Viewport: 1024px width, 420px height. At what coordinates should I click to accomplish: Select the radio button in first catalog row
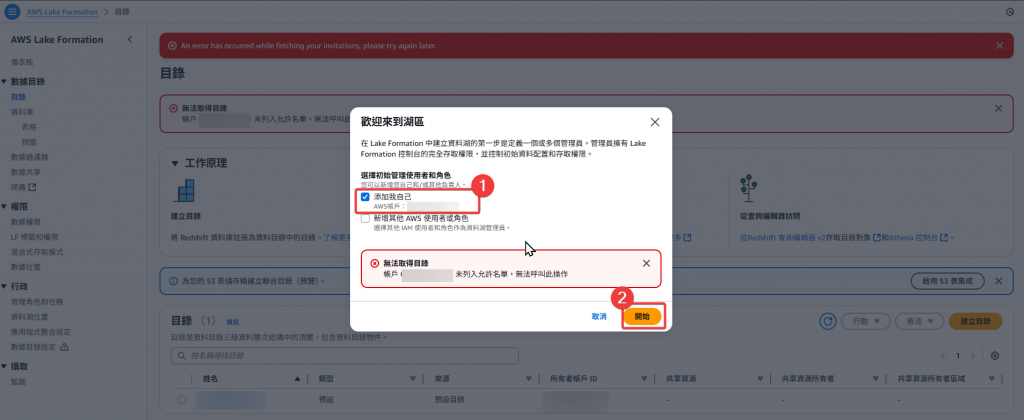(182, 399)
